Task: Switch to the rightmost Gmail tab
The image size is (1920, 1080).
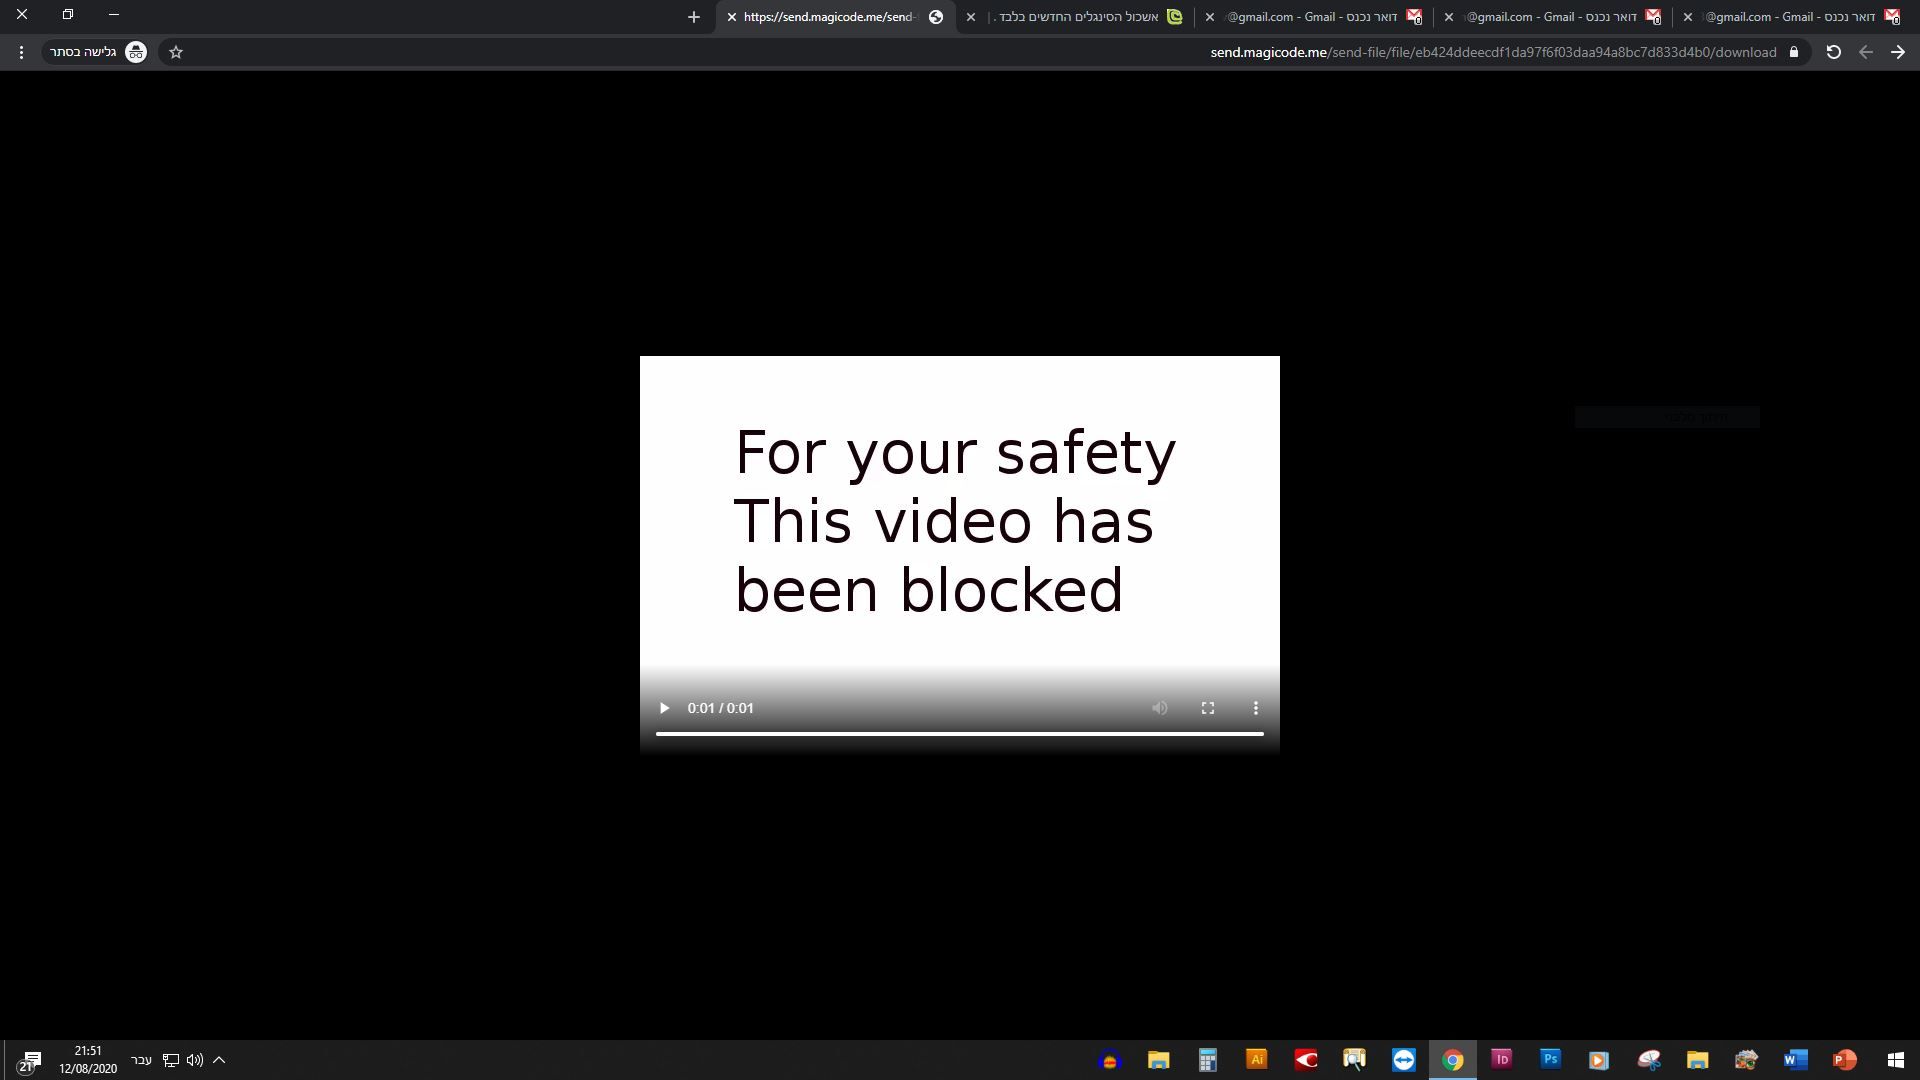Action: pos(1790,17)
